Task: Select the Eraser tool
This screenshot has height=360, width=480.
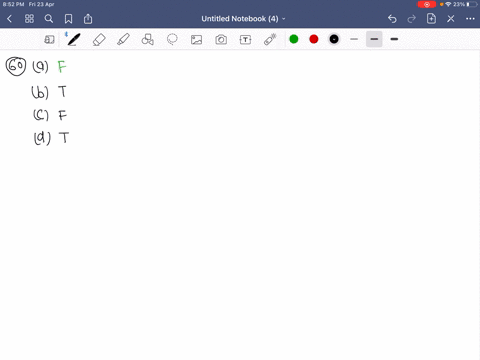Action: [x=99, y=40]
